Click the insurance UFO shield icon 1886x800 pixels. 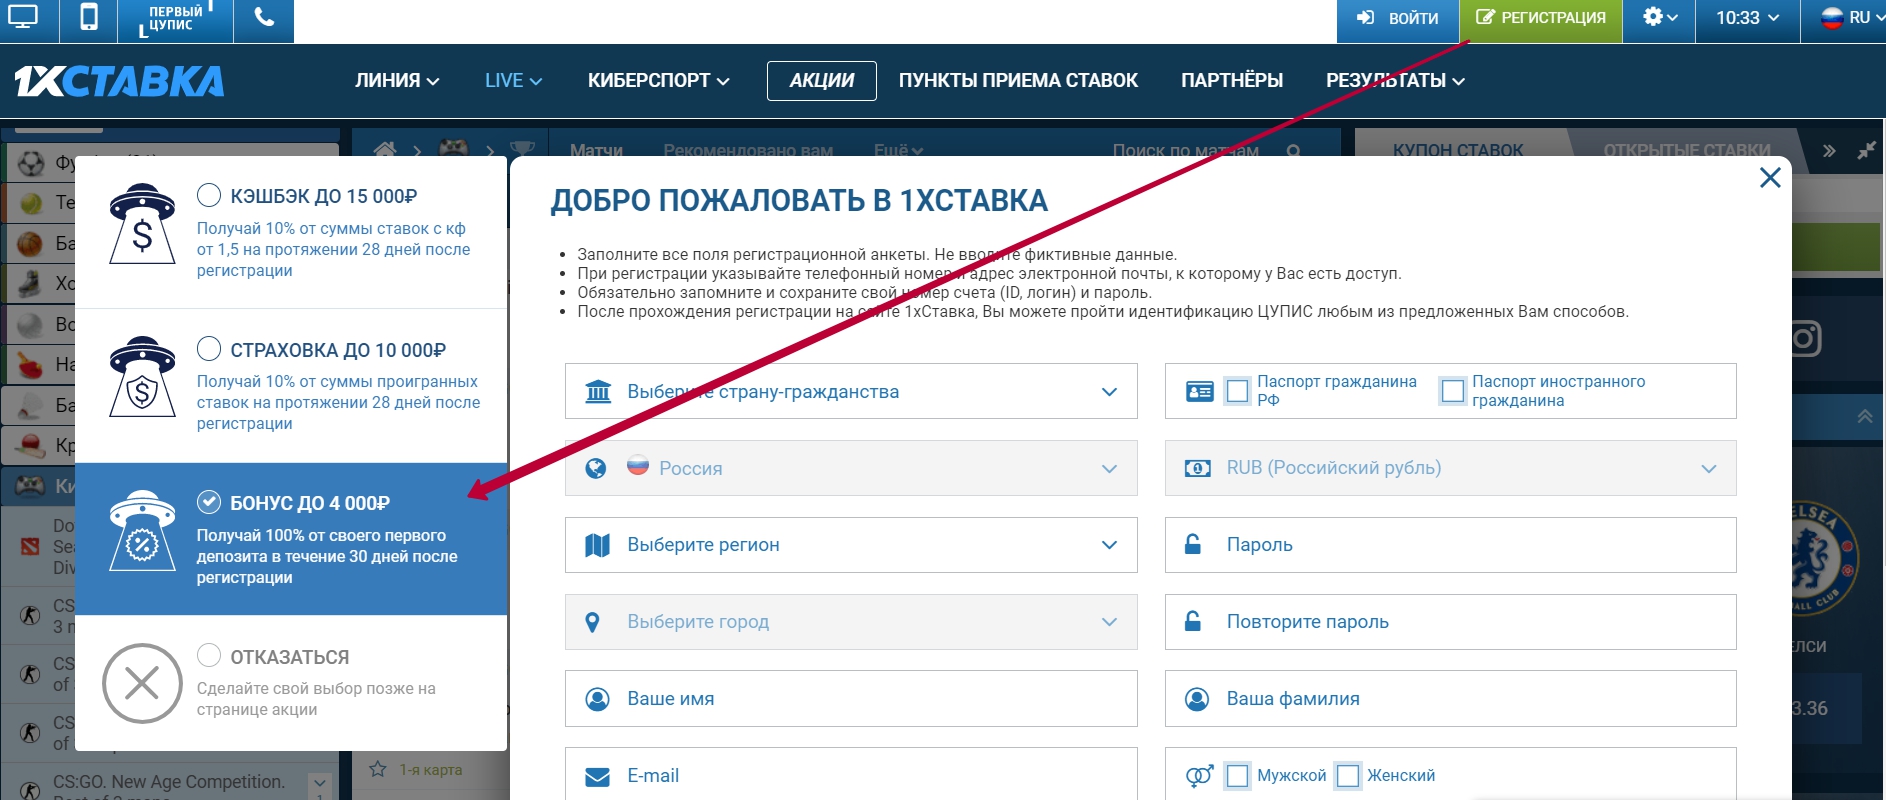point(142,377)
